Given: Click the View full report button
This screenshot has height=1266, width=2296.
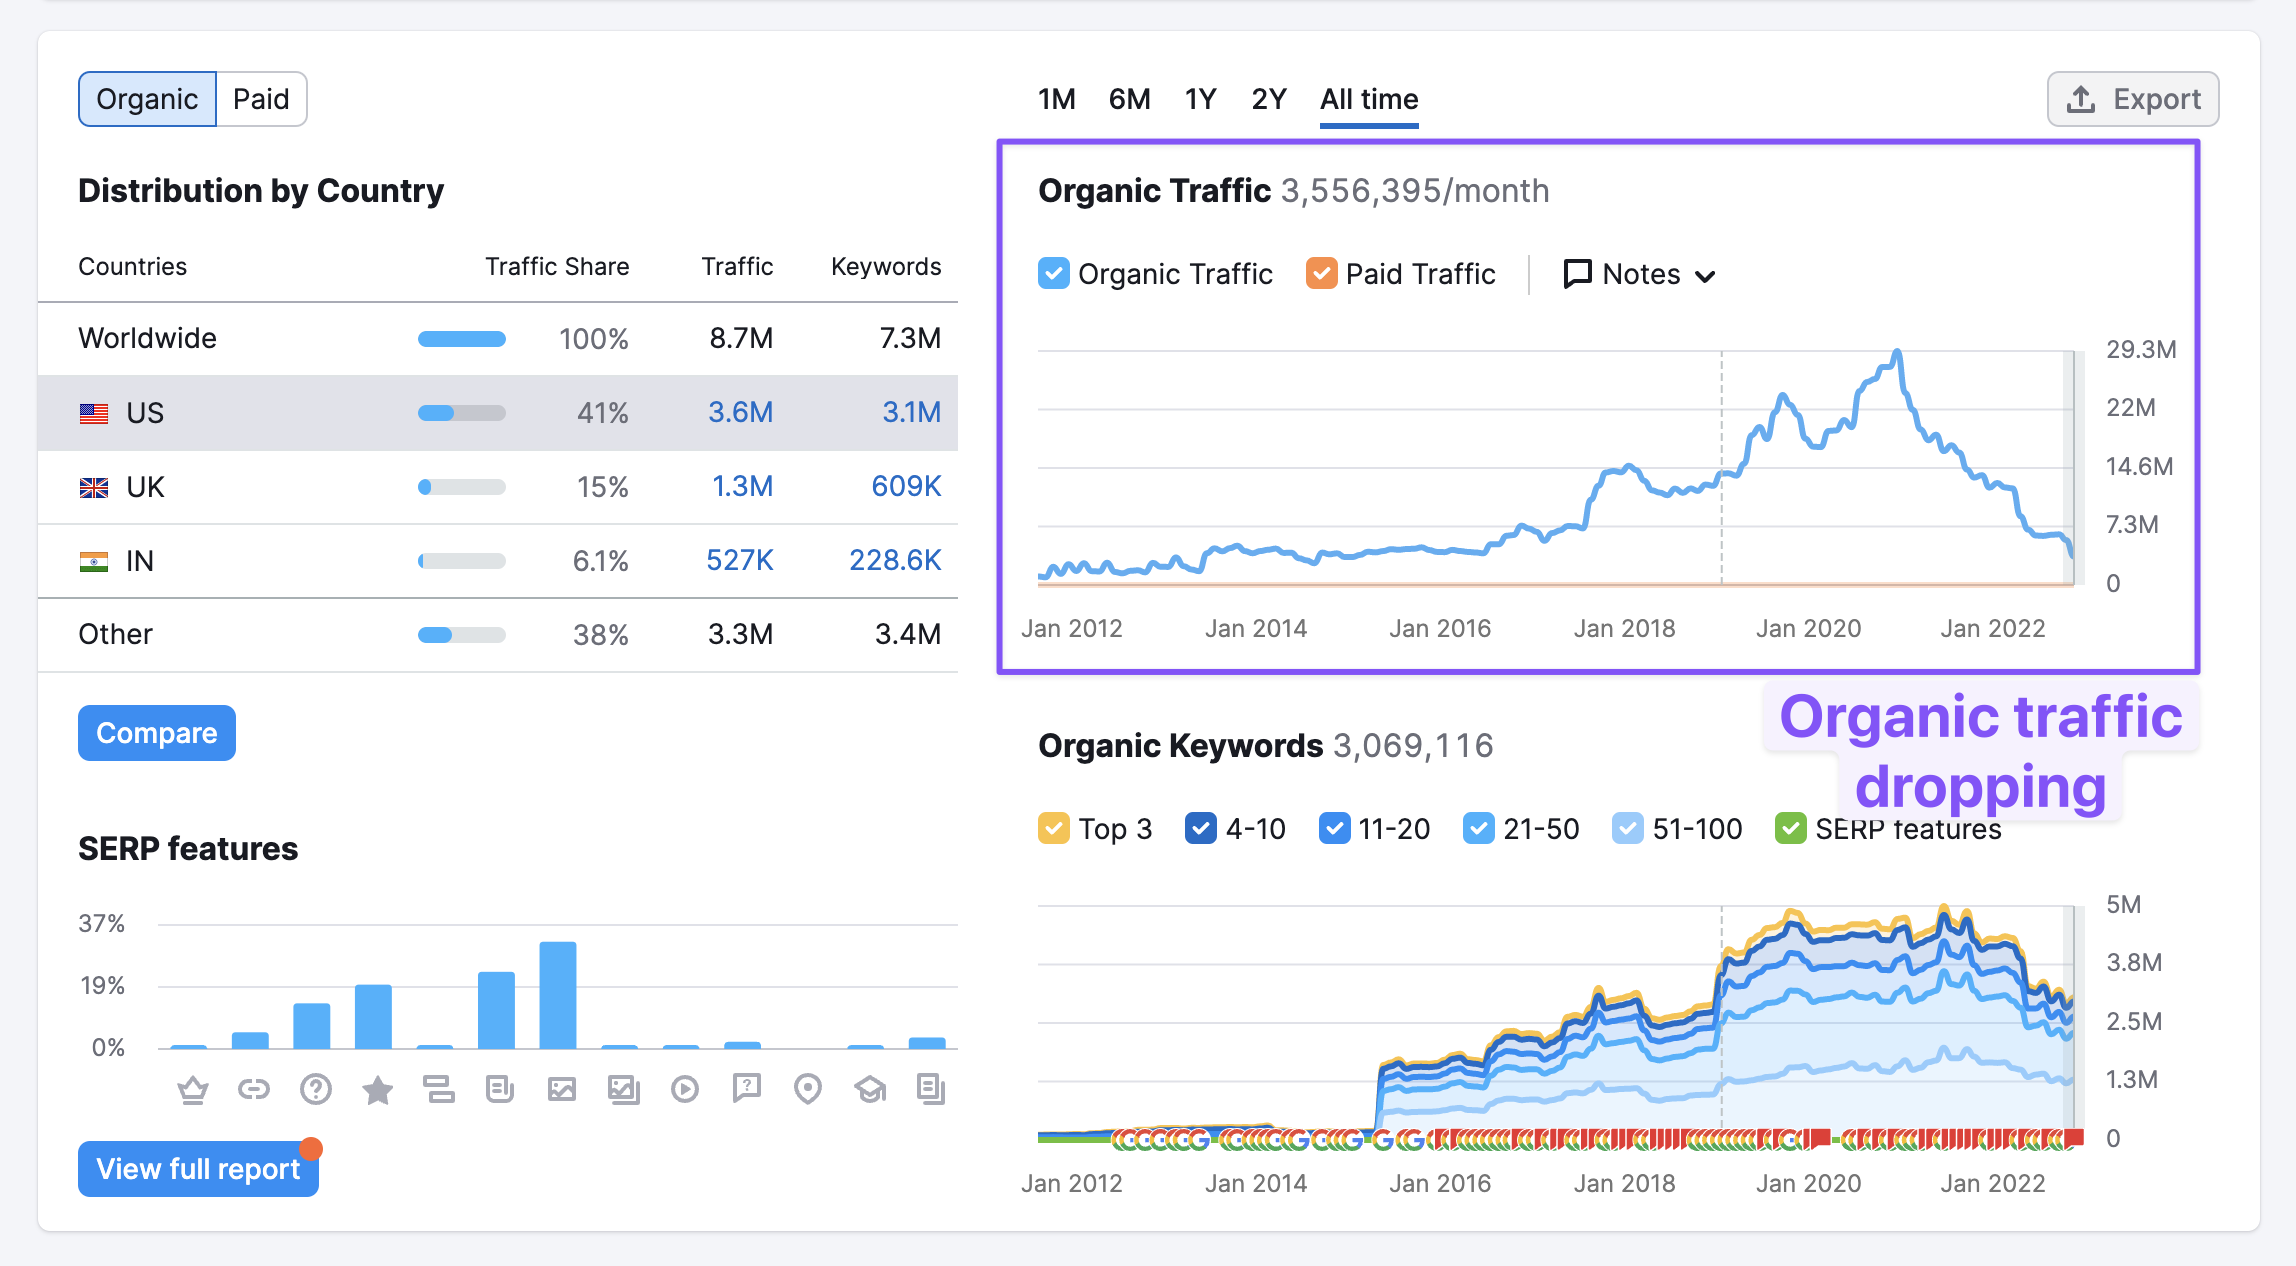Looking at the screenshot, I should (x=197, y=1169).
